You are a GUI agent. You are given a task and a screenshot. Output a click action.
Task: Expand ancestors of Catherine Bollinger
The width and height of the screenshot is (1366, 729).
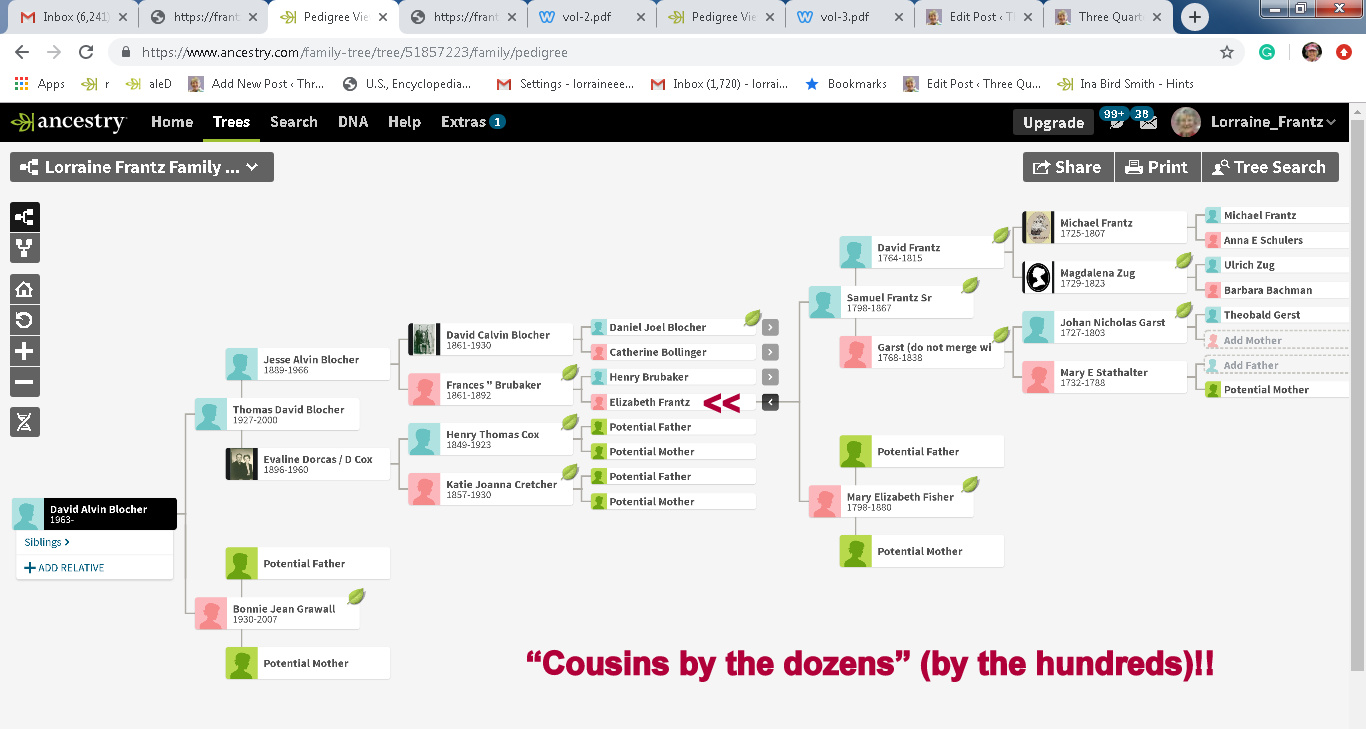(x=770, y=352)
